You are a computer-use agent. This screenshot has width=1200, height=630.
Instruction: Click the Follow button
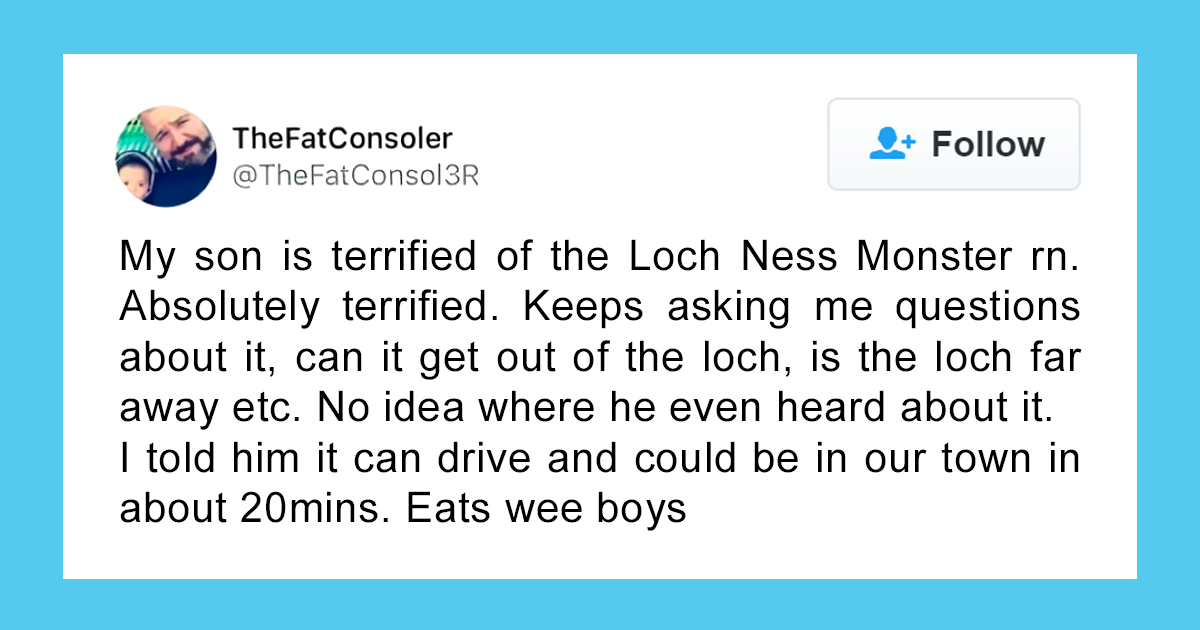pos(953,144)
